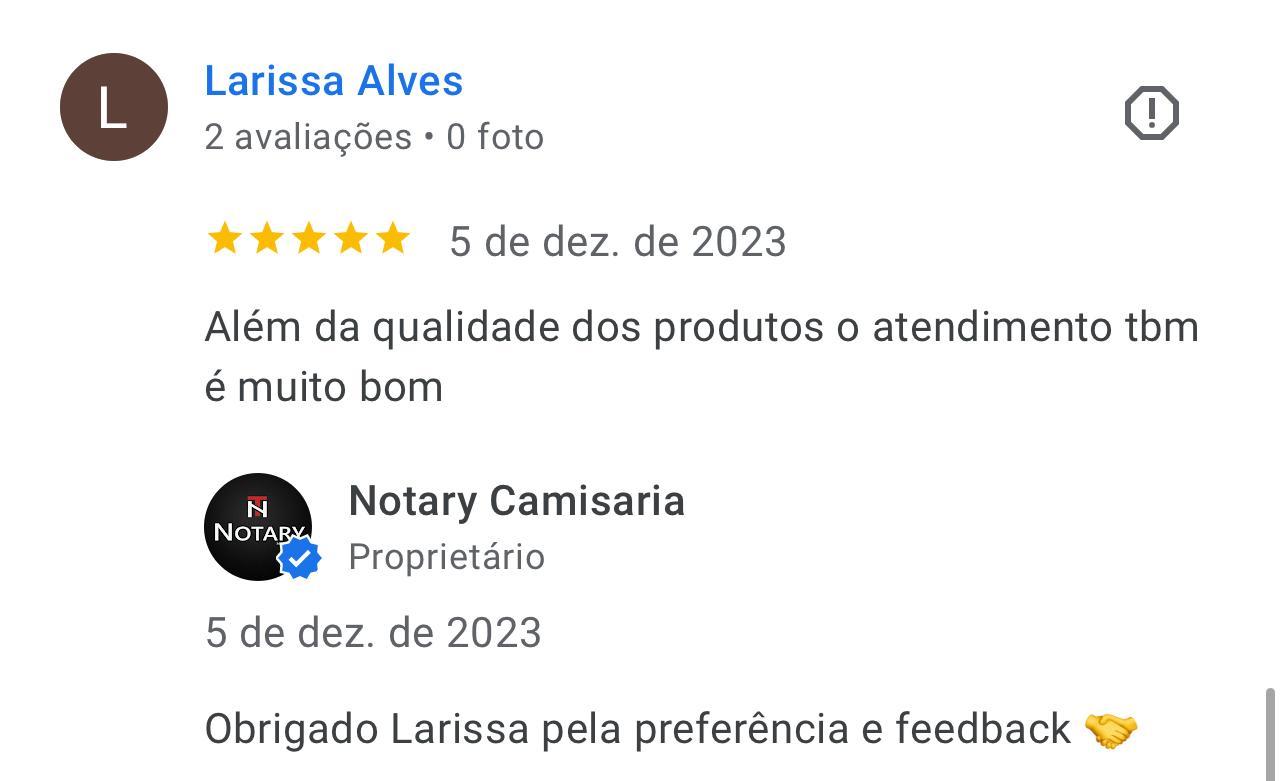Click the blue verified badge icon
1284x781 pixels.
pos(299,559)
